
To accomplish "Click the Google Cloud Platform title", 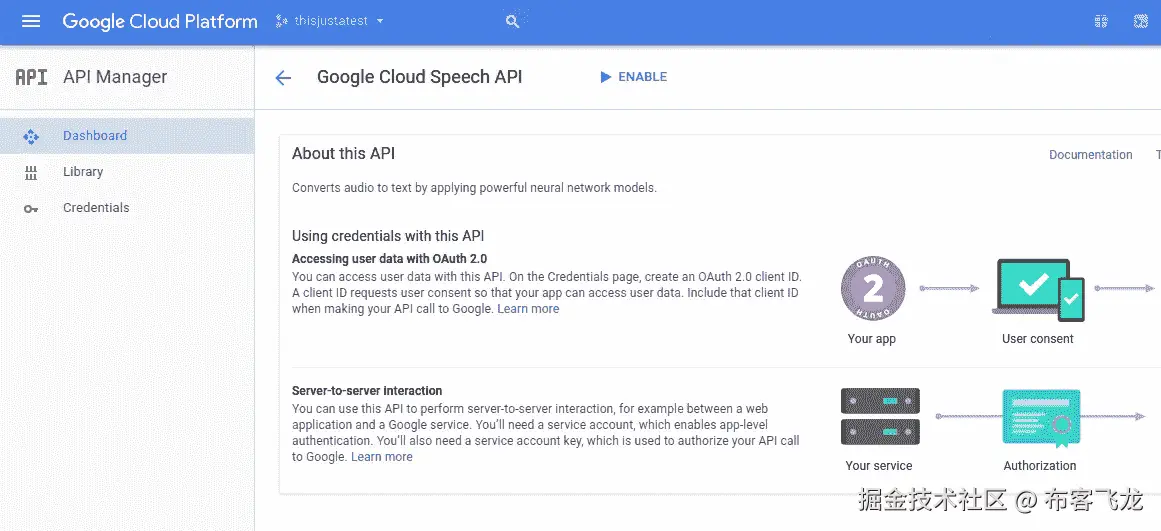I will click(x=160, y=21).
